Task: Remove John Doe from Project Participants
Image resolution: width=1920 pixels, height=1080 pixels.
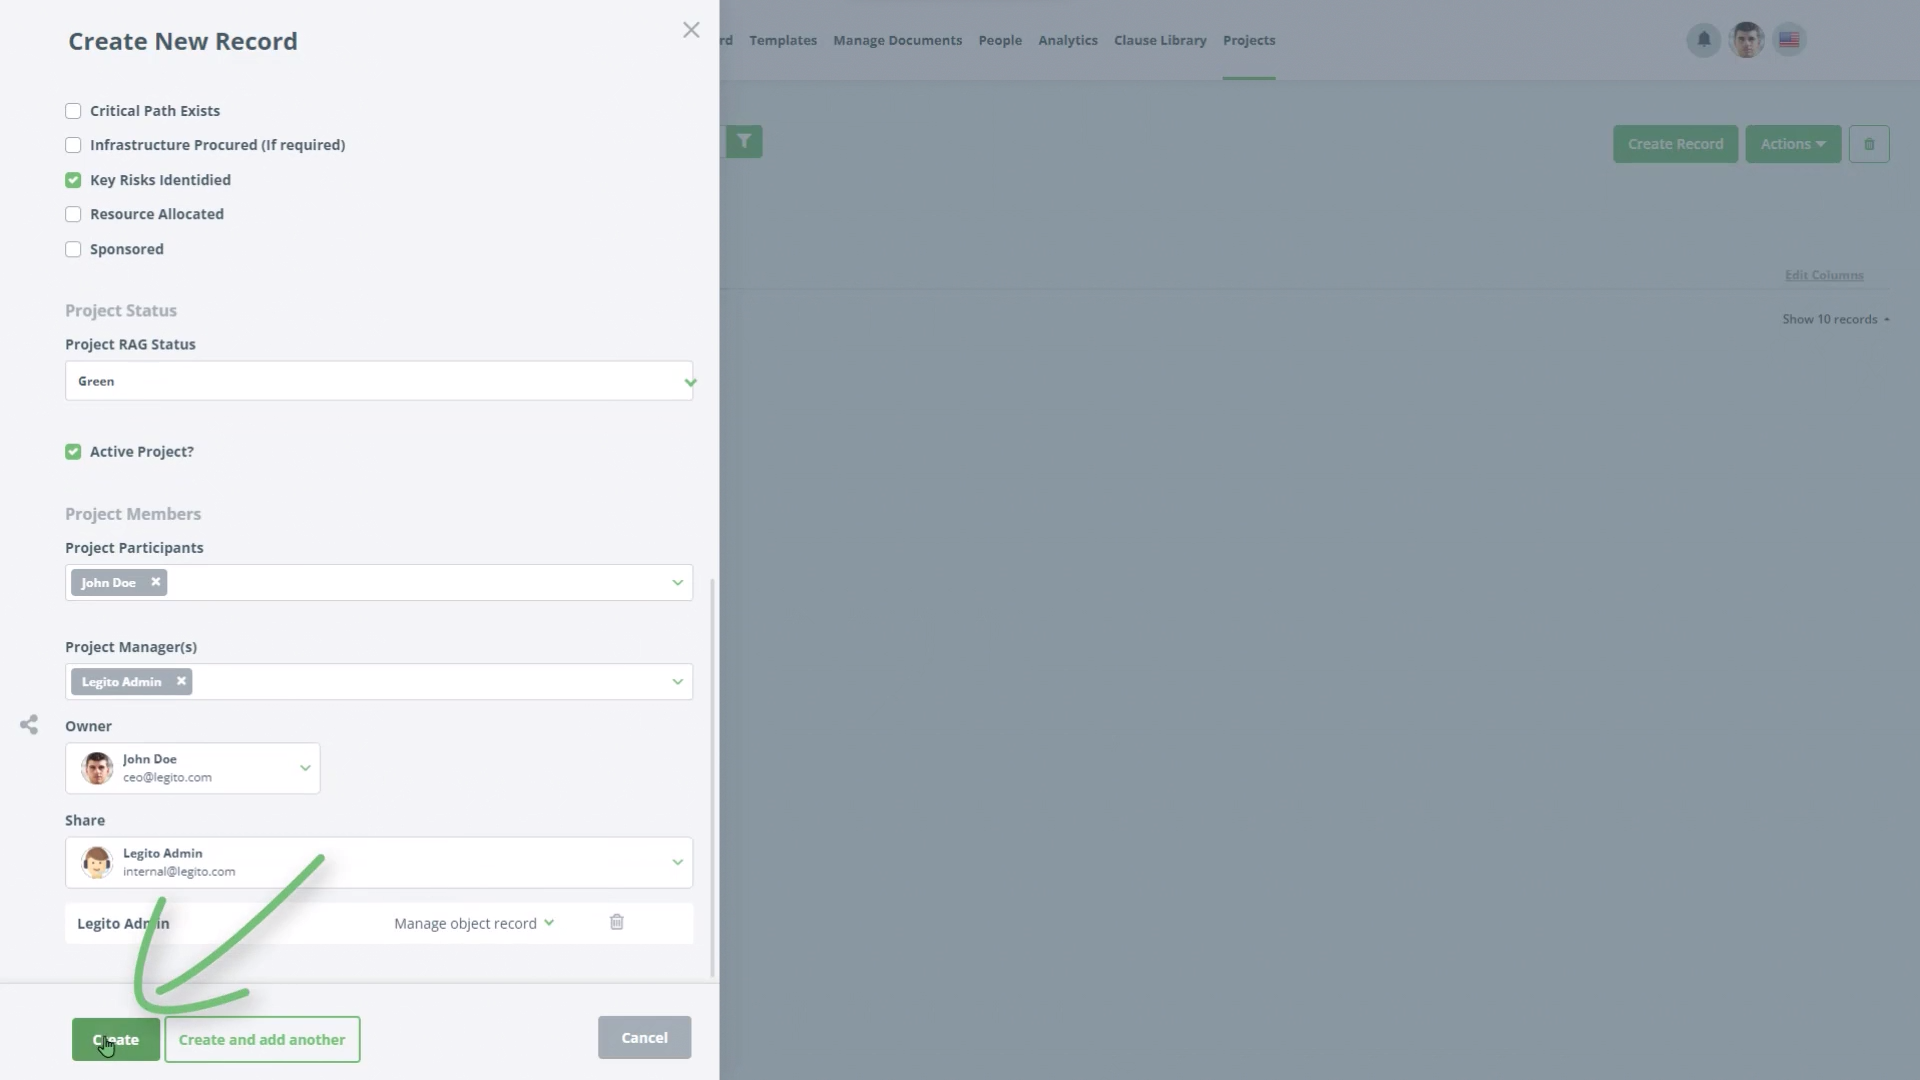Action: [155, 582]
